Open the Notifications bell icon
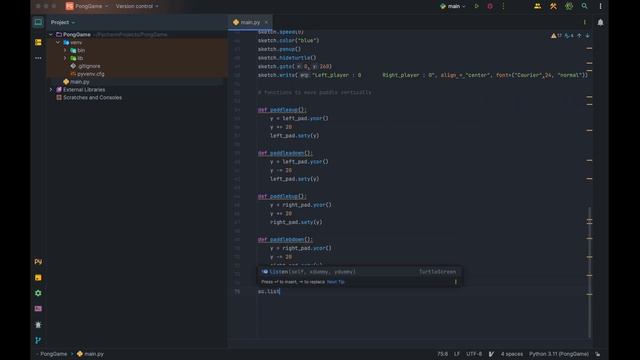The height and width of the screenshot is (360, 640). tap(600, 22)
